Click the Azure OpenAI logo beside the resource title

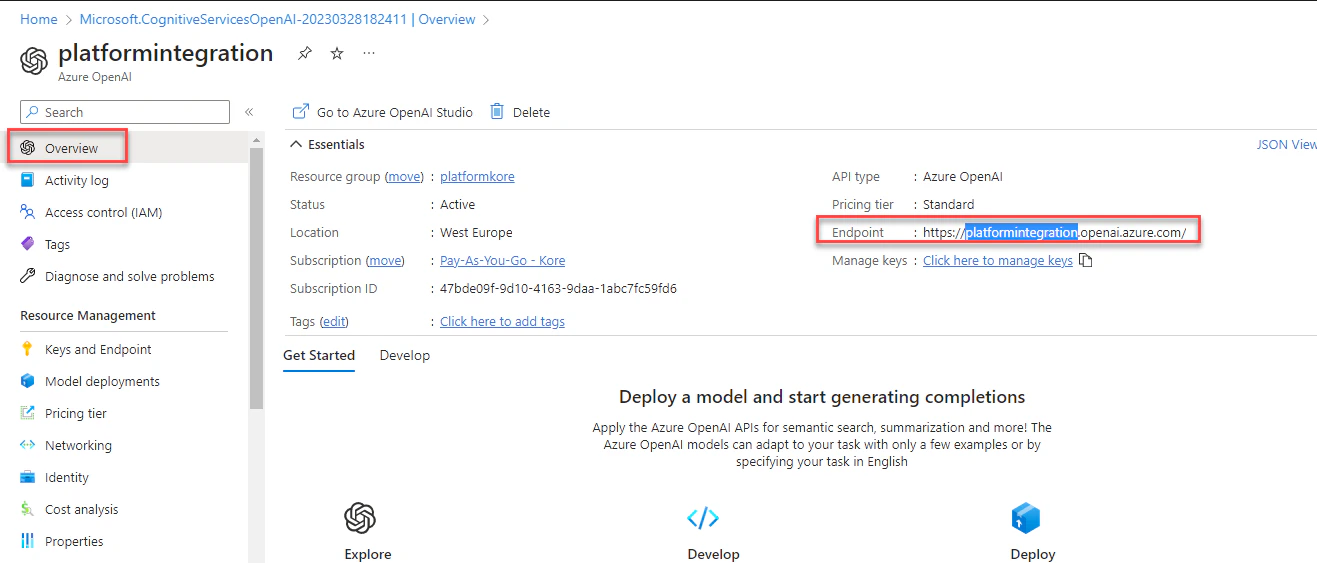pyautogui.click(x=34, y=61)
